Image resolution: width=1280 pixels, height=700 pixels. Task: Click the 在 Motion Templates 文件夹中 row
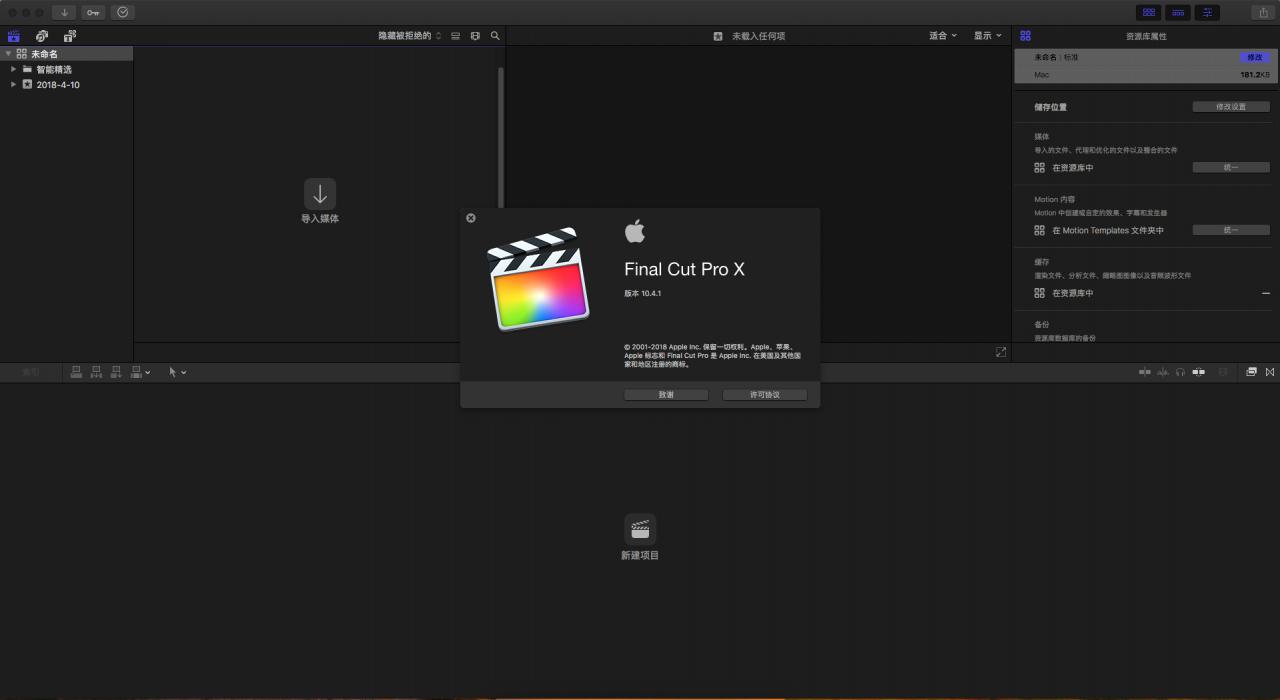coord(1099,230)
